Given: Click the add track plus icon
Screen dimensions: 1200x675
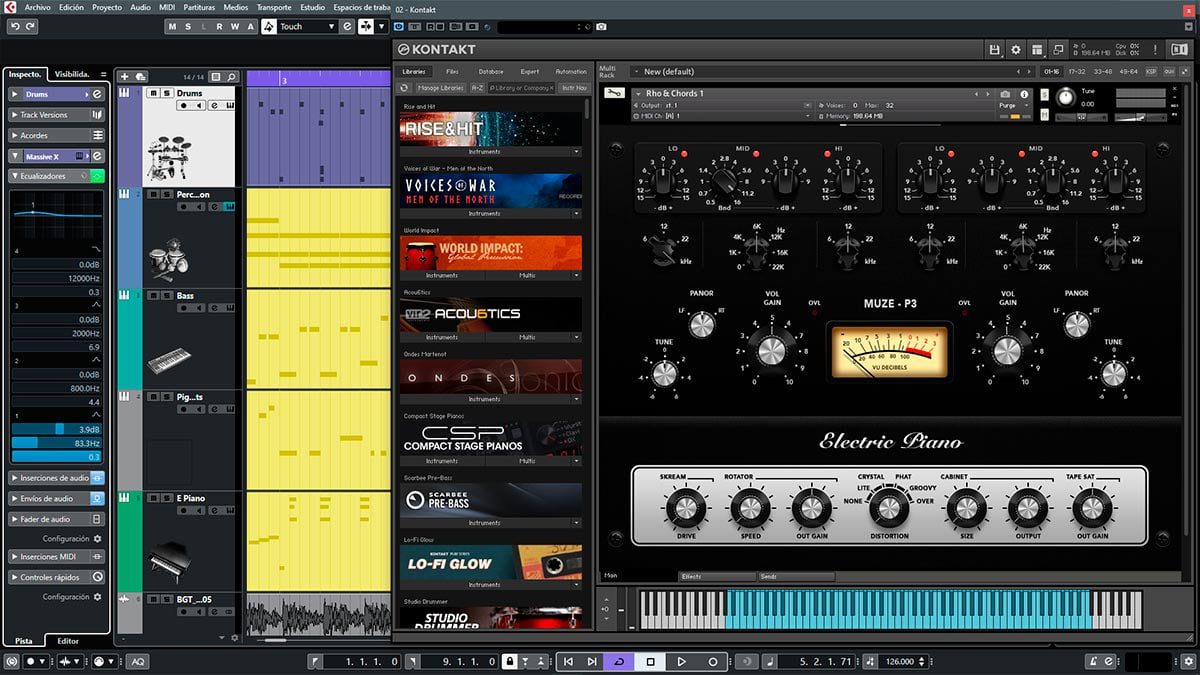Looking at the screenshot, I should [125, 76].
